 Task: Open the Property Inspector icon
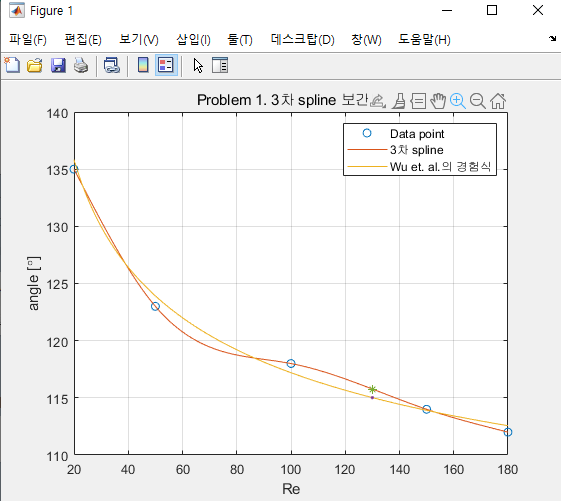click(220, 65)
